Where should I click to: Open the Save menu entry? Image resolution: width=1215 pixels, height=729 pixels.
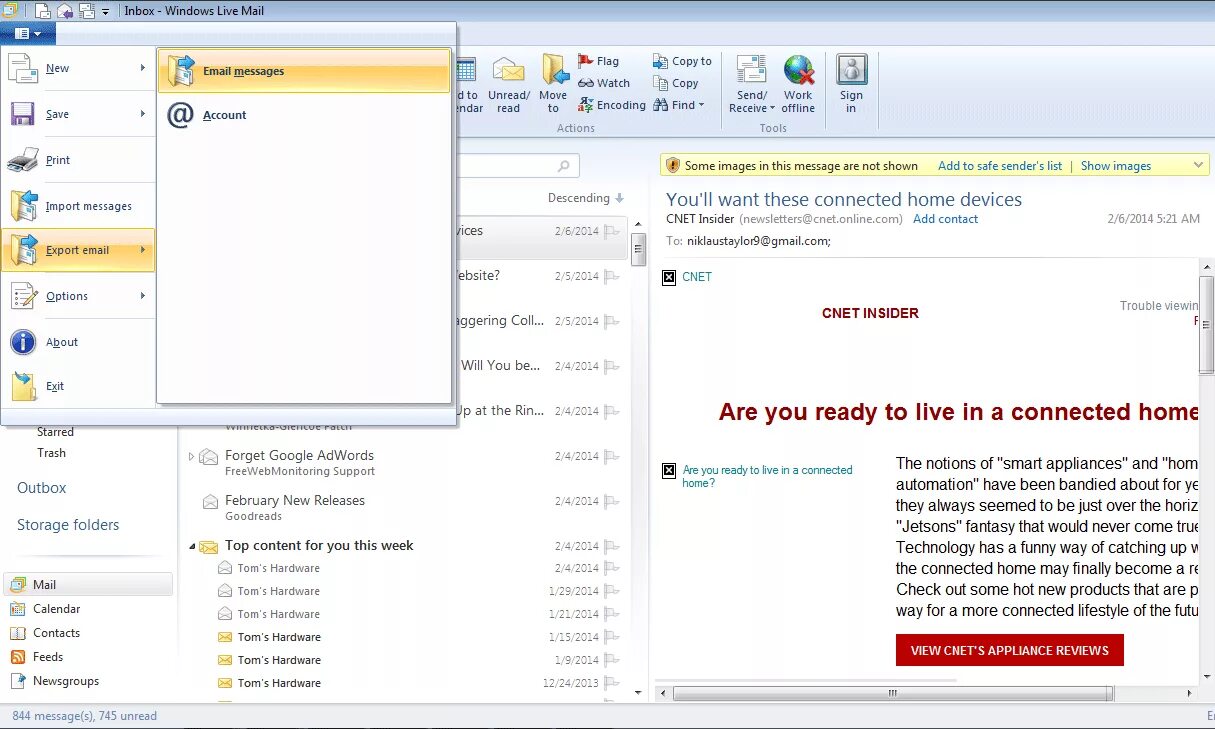click(78, 114)
